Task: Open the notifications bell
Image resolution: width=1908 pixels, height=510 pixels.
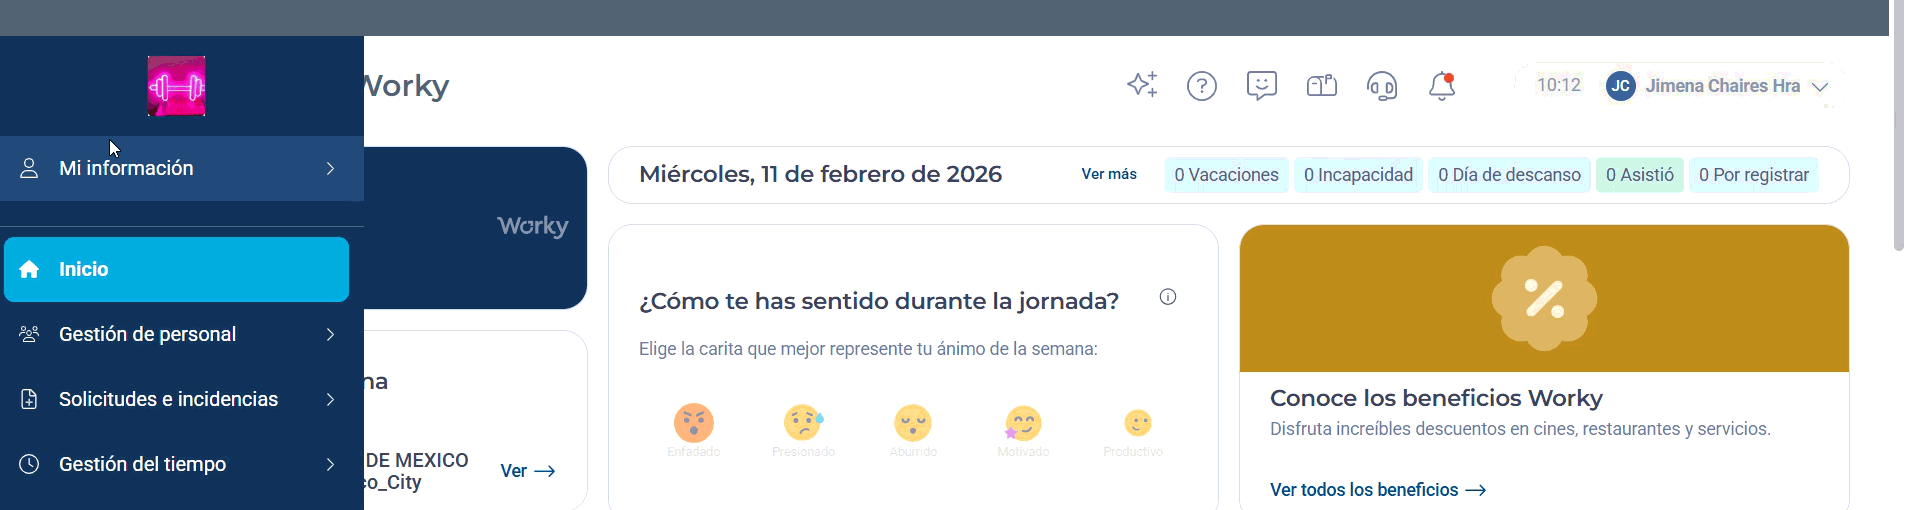Action: click(x=1442, y=86)
